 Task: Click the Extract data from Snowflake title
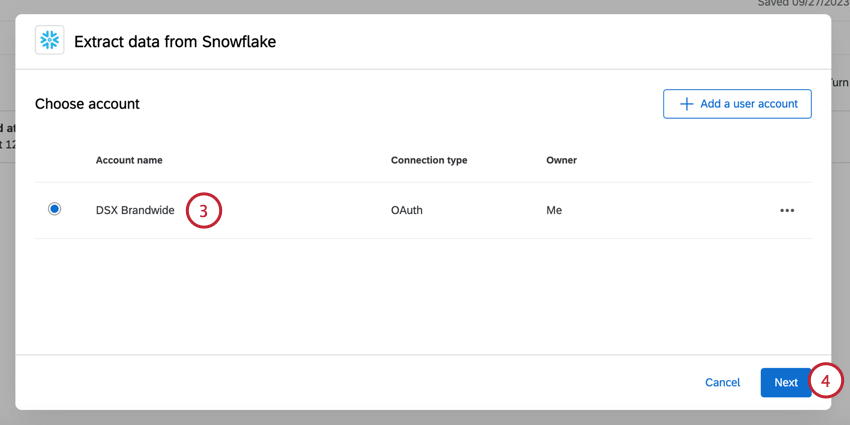pyautogui.click(x=175, y=42)
